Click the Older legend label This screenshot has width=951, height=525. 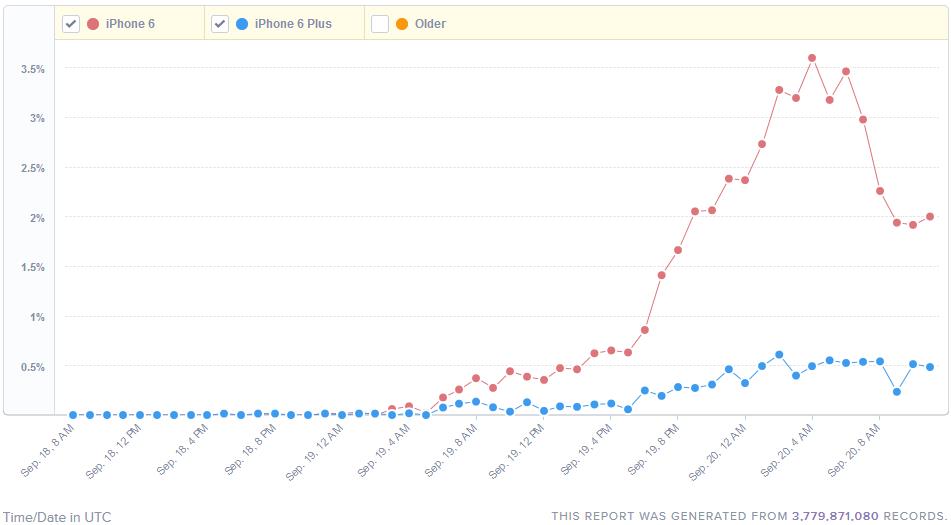pyautogui.click(x=430, y=24)
